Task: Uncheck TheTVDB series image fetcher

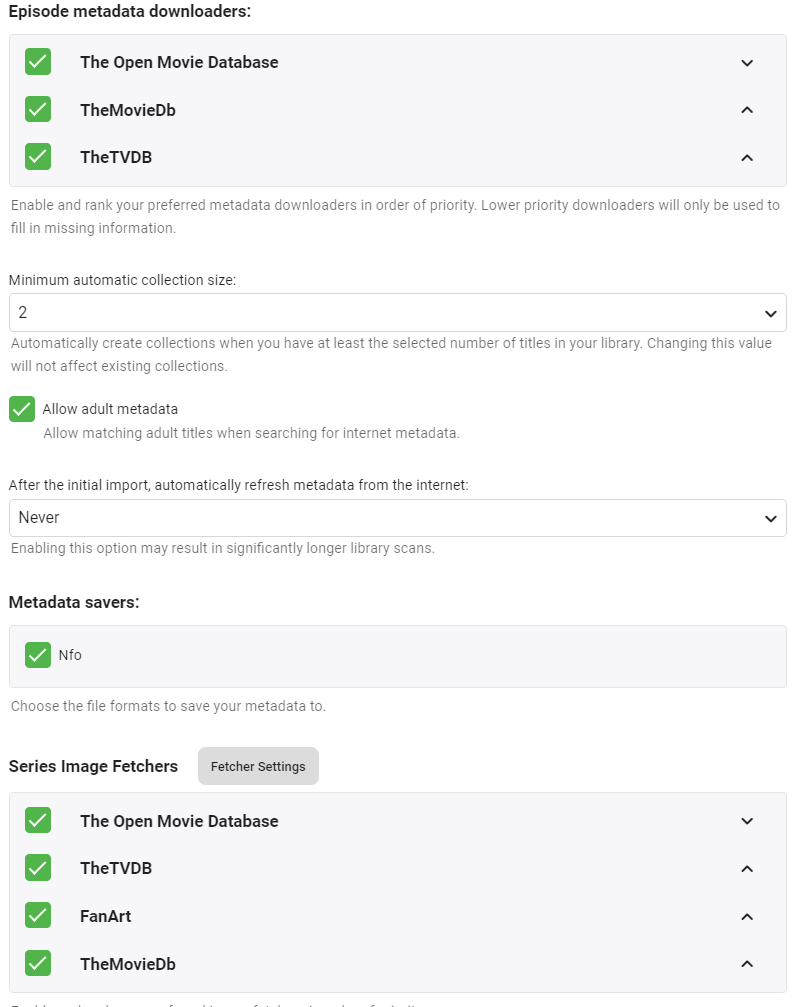Action: point(38,869)
